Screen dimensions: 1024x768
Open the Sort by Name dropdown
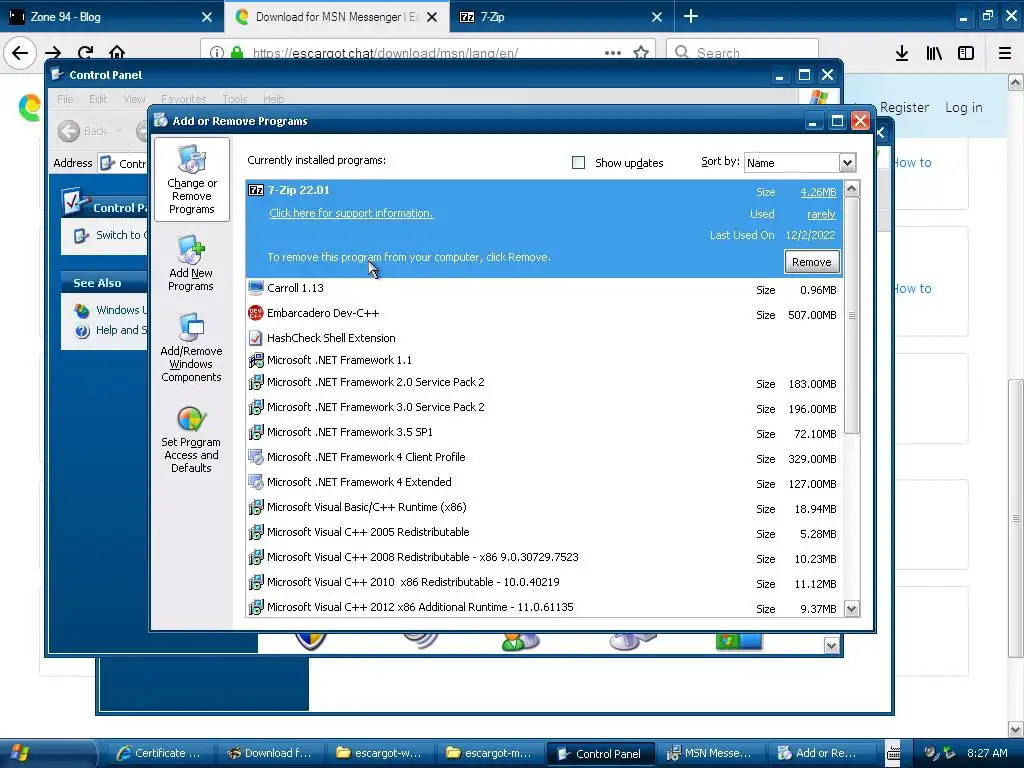coord(847,163)
